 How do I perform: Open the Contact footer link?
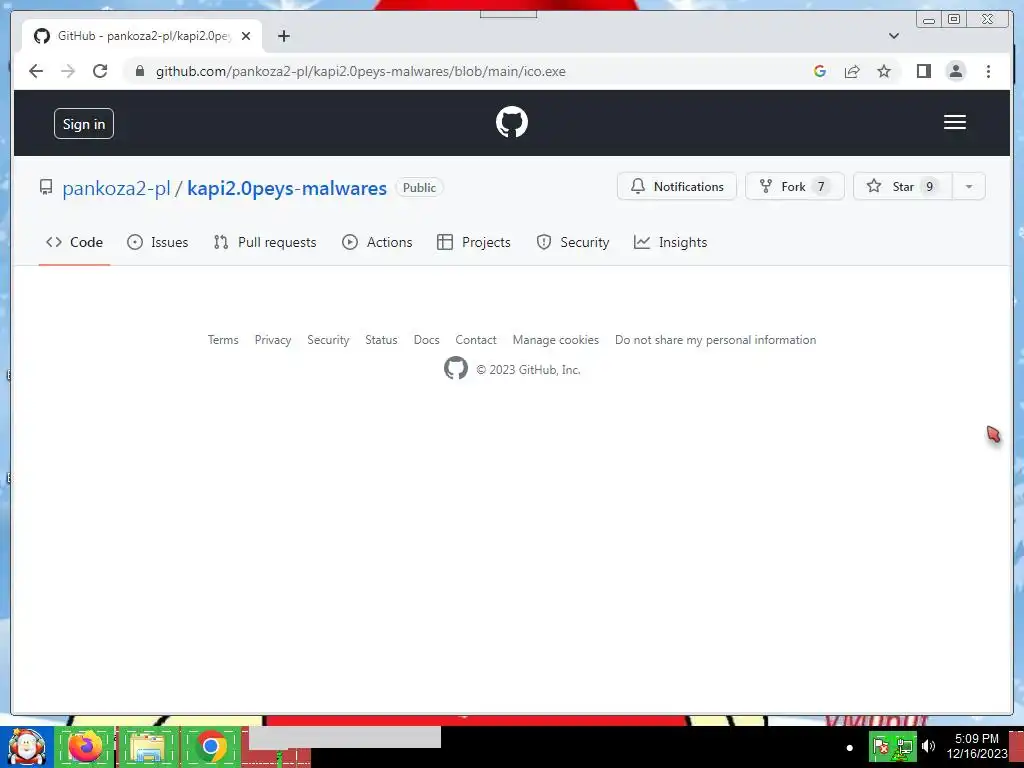pyautogui.click(x=475, y=340)
